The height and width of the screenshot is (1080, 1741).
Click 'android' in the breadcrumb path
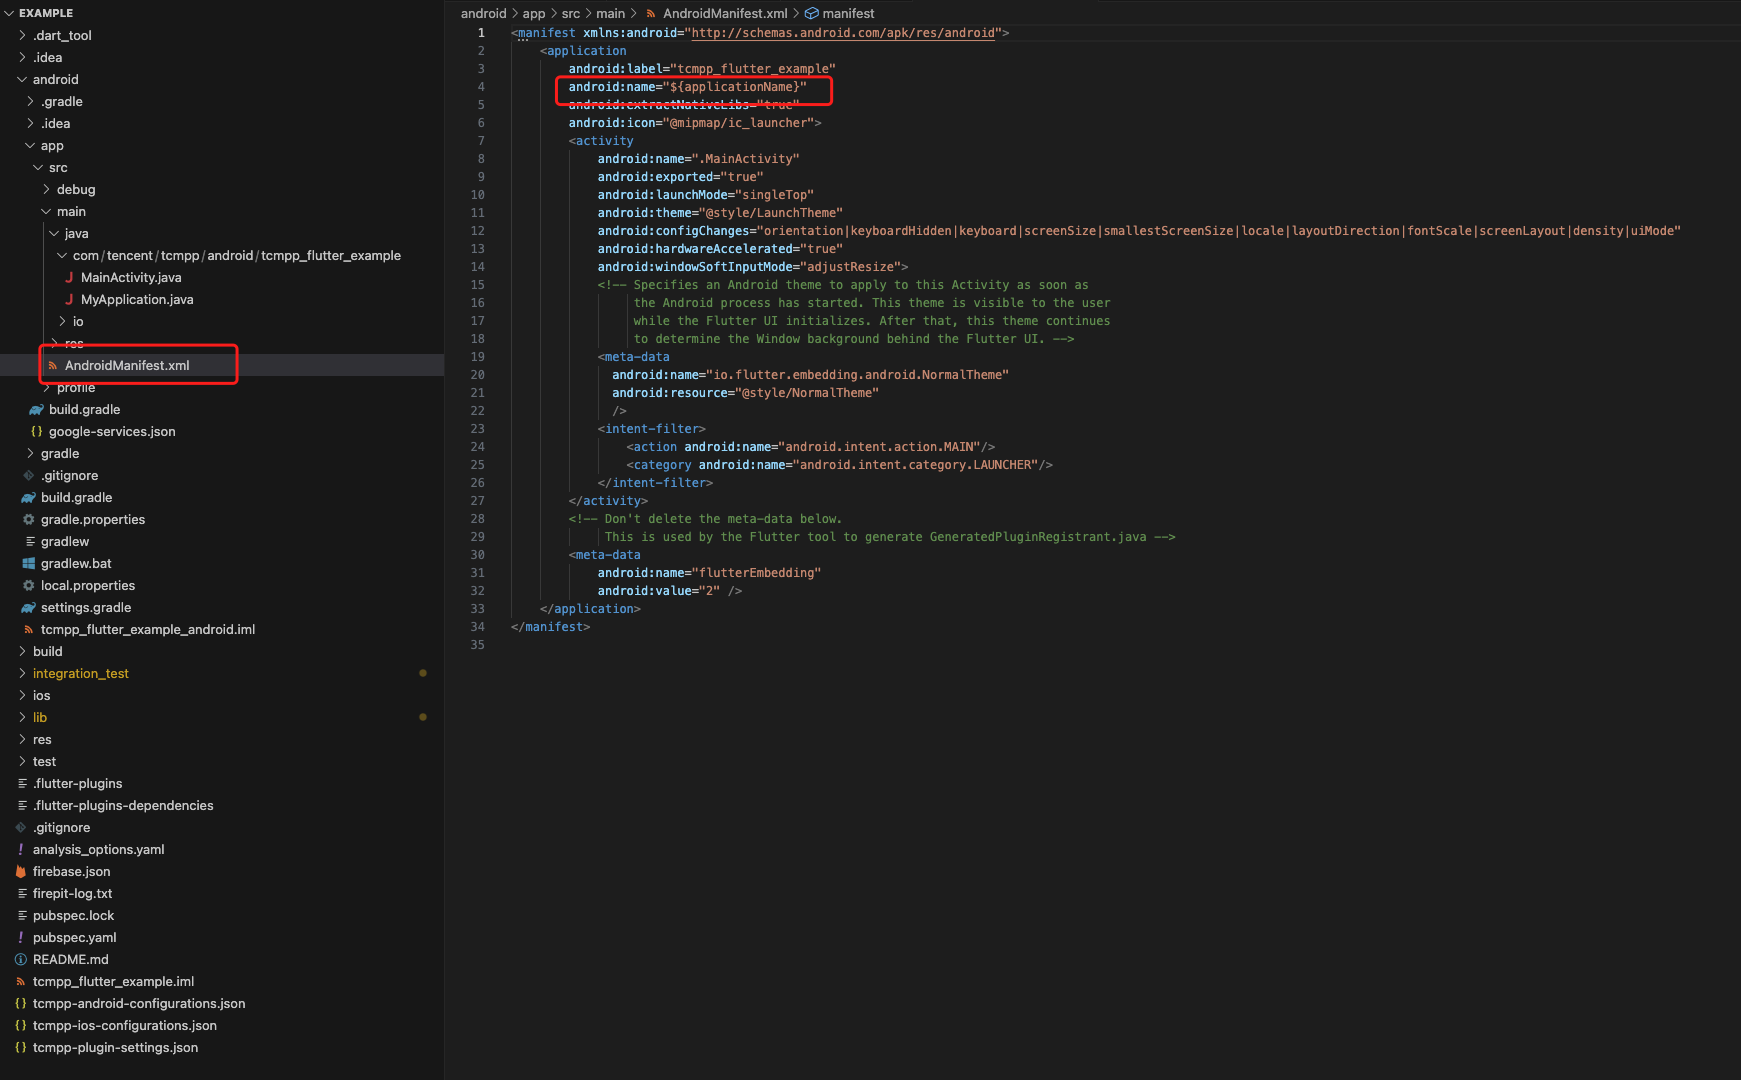click(484, 13)
